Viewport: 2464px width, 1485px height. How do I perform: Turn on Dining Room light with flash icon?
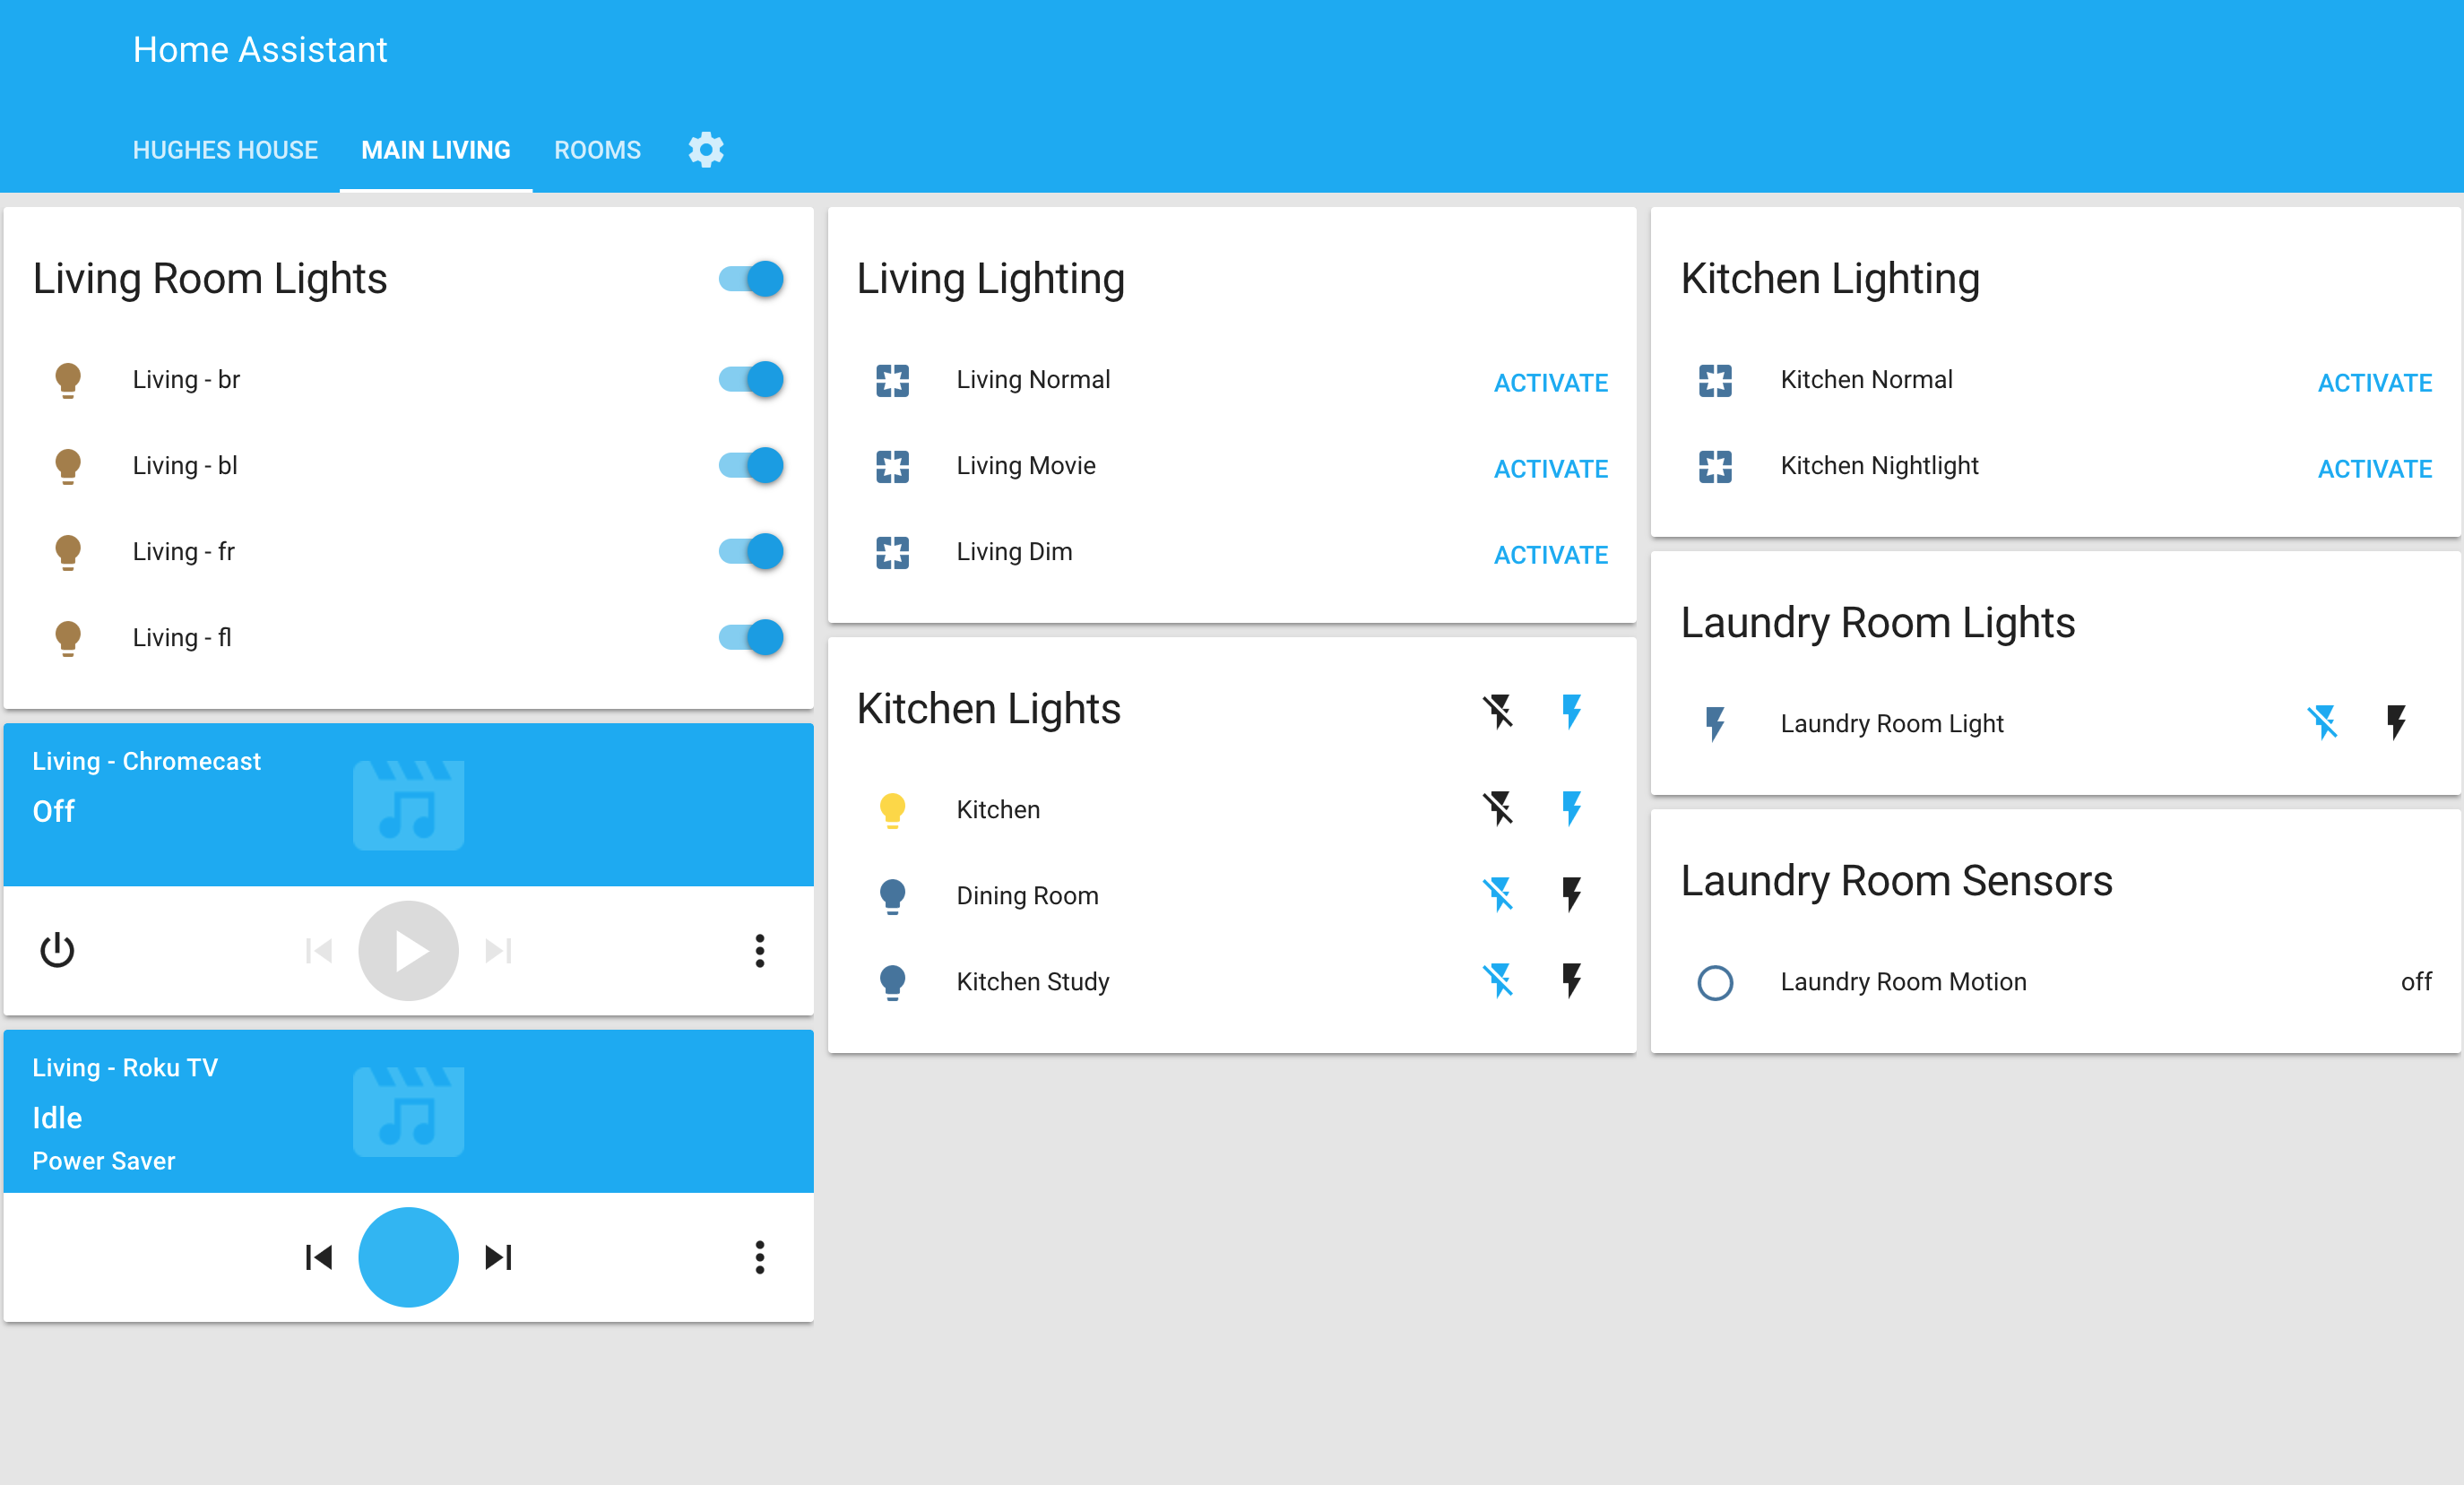click(x=1571, y=894)
